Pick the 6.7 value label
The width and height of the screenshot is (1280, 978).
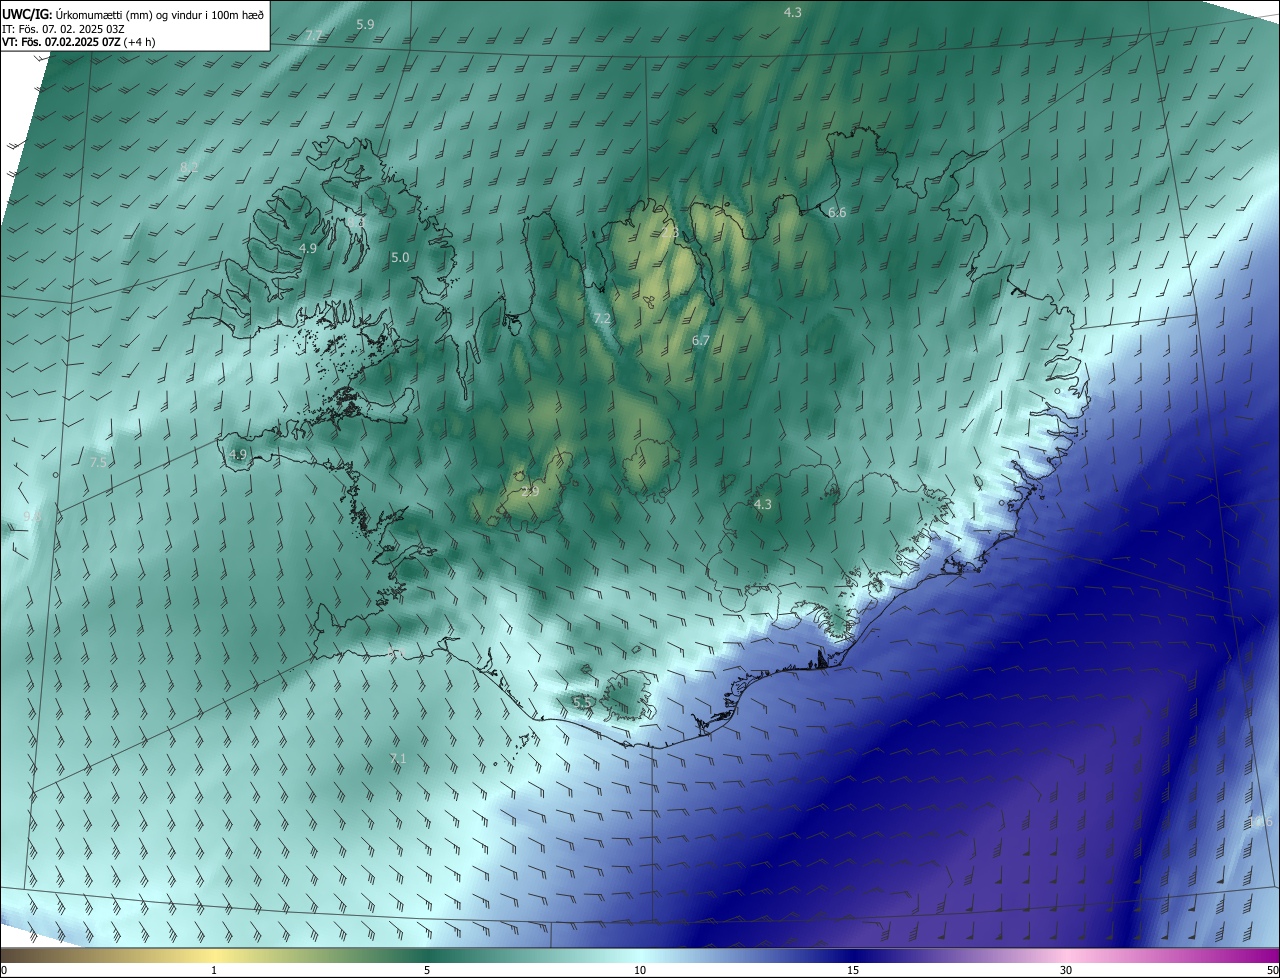click(x=701, y=341)
